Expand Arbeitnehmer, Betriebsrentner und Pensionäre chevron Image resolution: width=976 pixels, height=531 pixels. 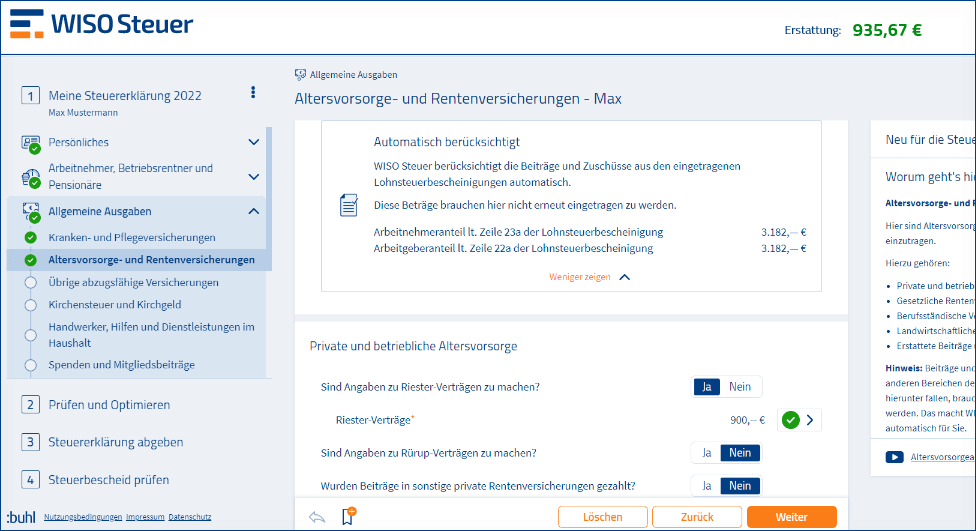253,177
